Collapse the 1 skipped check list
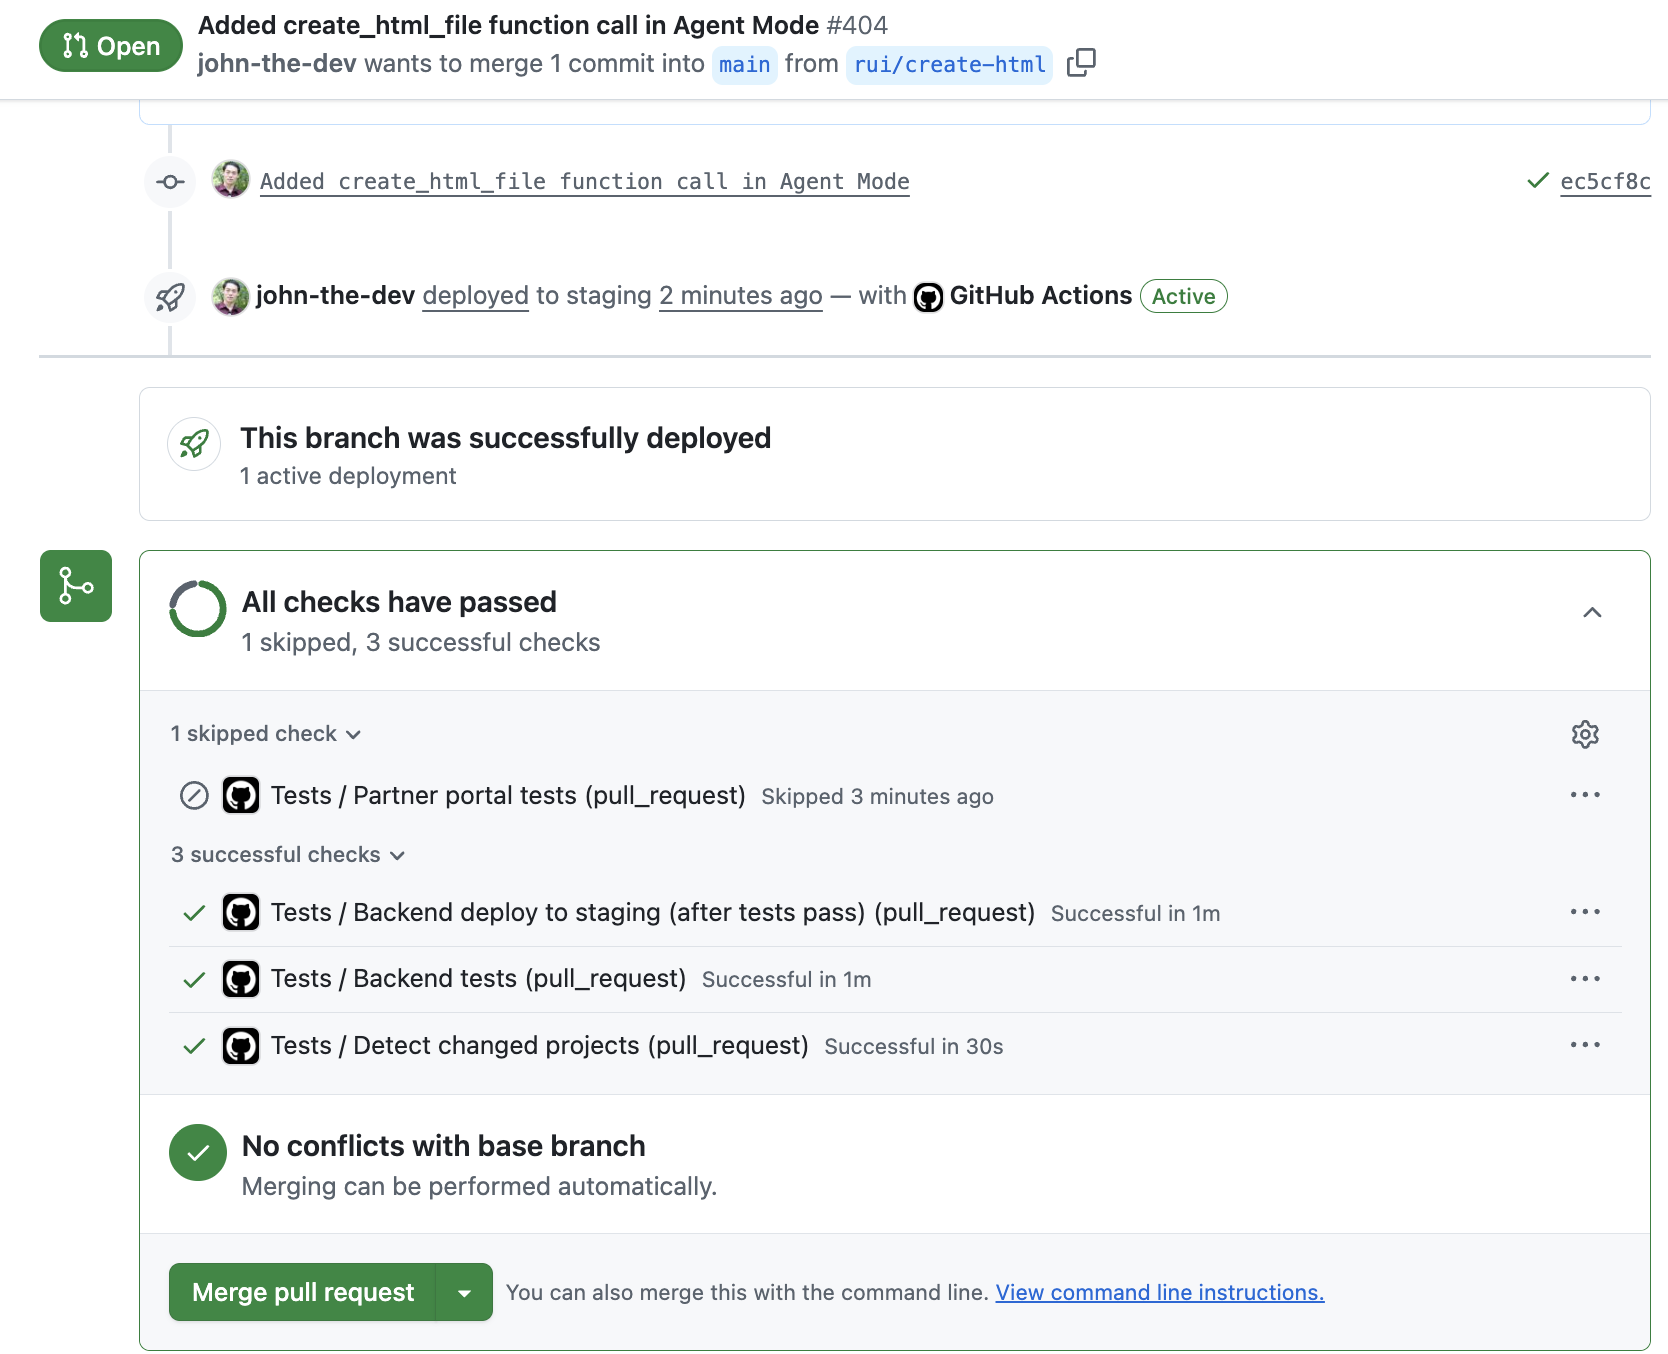This screenshot has width=1668, height=1354. (265, 733)
